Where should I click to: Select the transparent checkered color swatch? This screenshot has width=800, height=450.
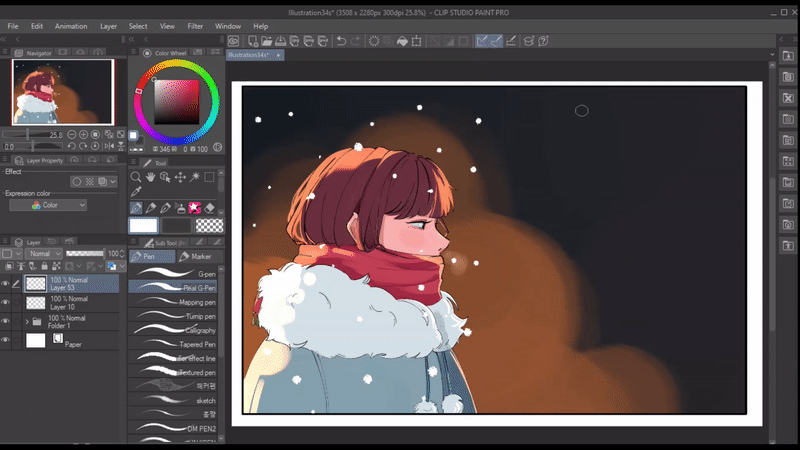(x=210, y=225)
